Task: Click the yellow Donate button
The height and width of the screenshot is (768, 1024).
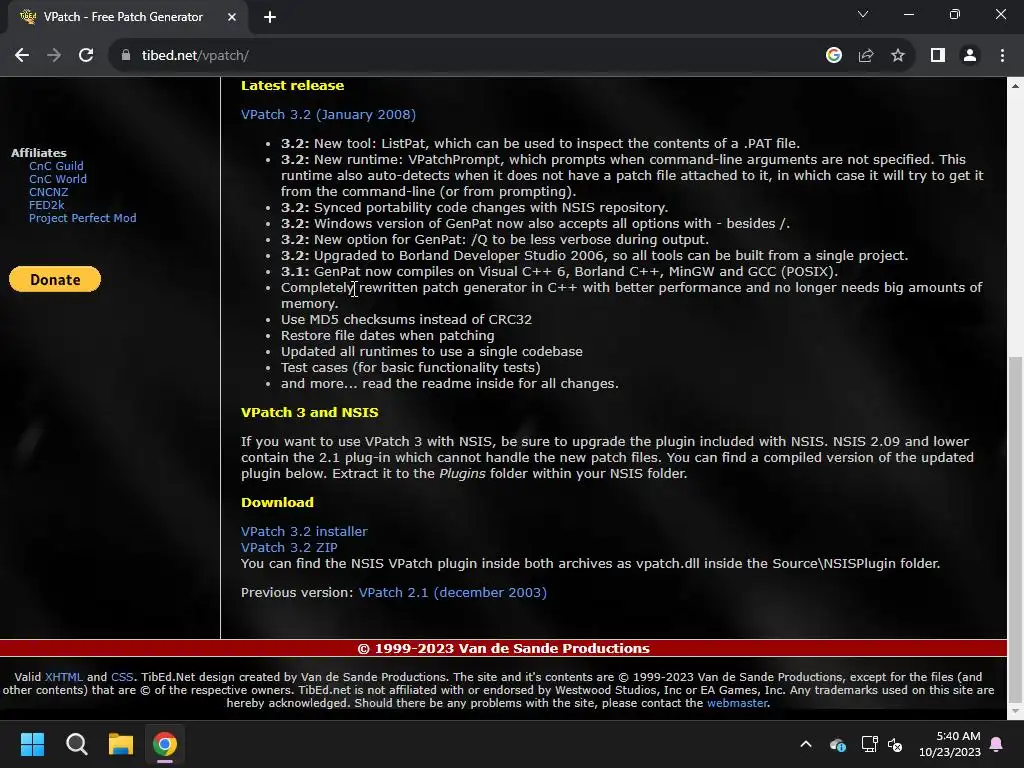Action: (x=55, y=280)
